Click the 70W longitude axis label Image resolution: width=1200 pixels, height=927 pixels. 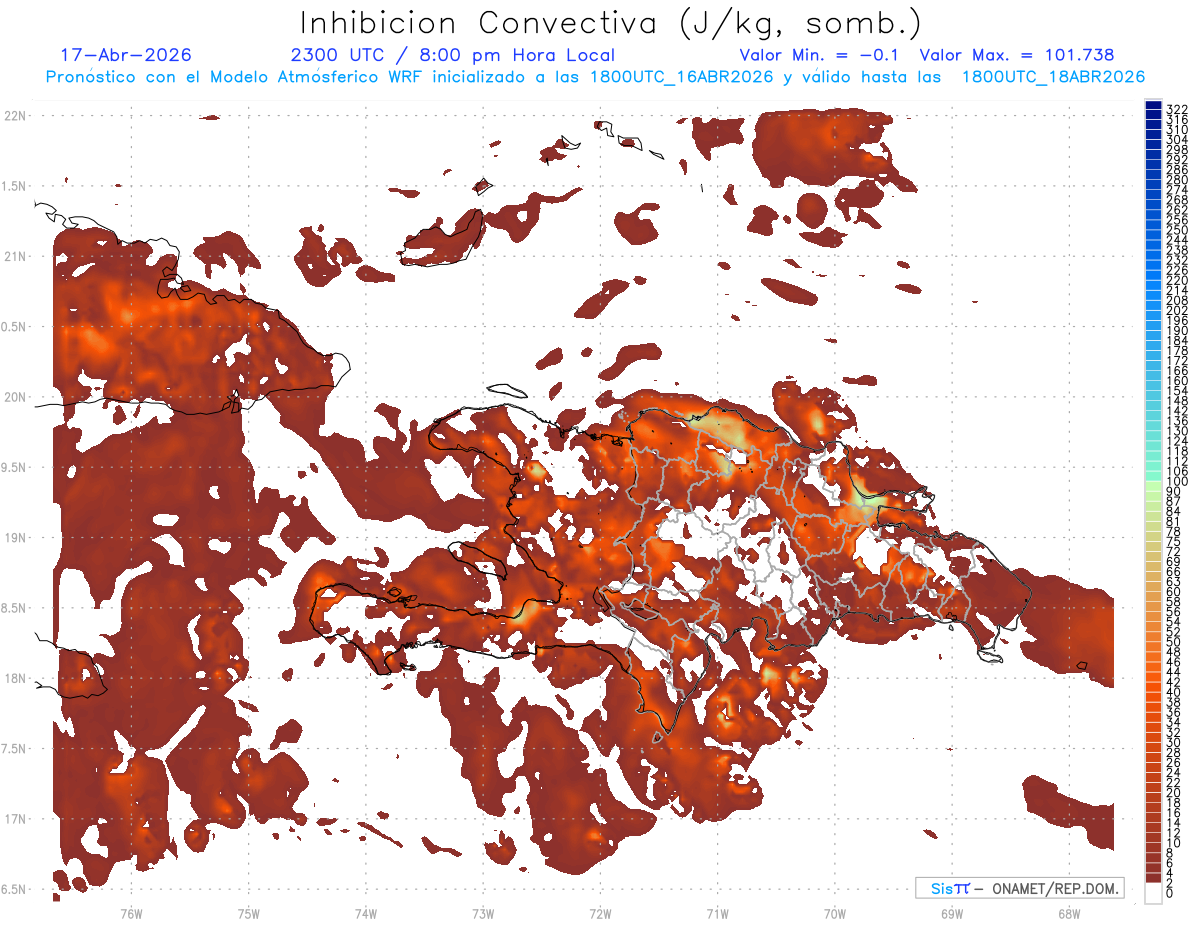(x=834, y=913)
